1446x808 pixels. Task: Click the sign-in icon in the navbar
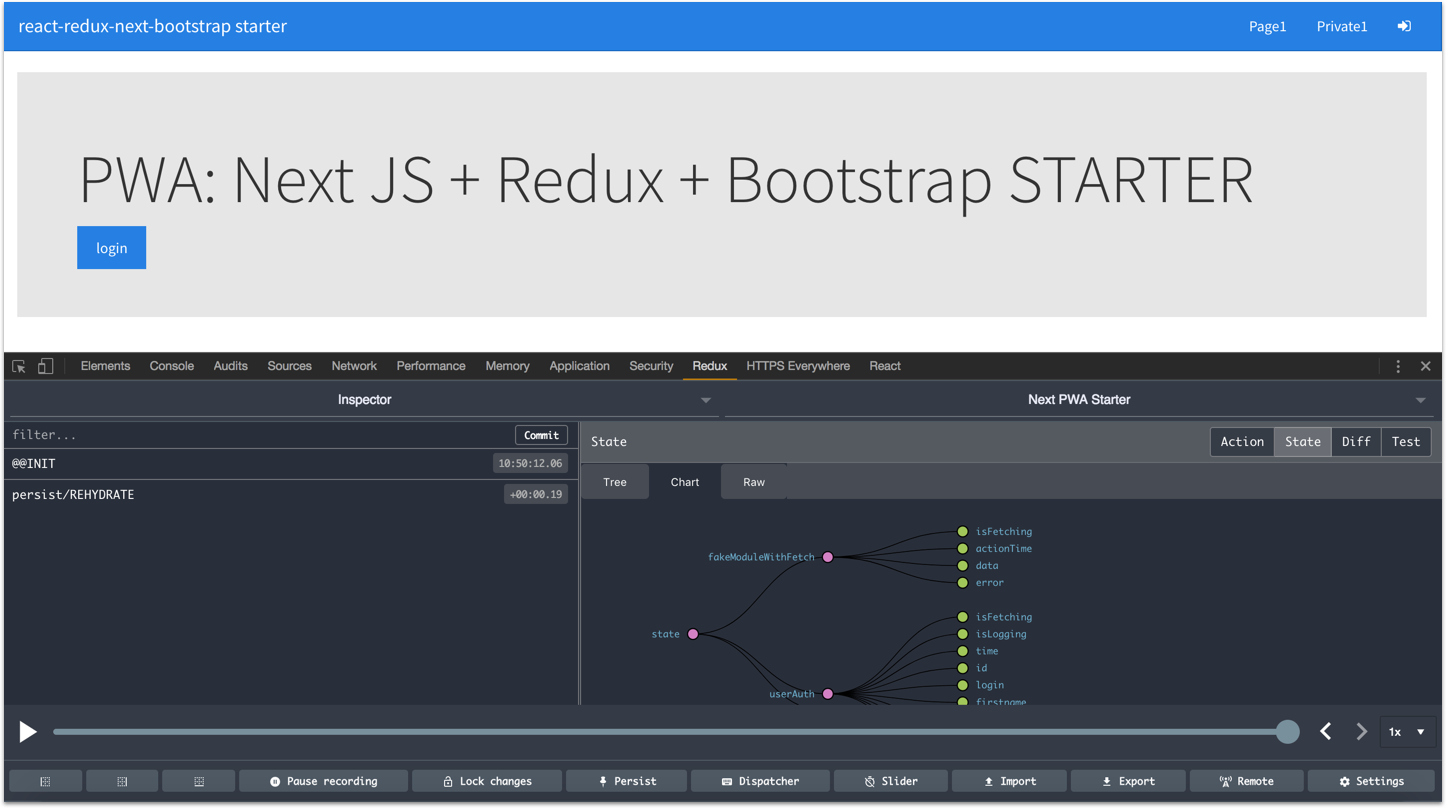pyautogui.click(x=1404, y=26)
